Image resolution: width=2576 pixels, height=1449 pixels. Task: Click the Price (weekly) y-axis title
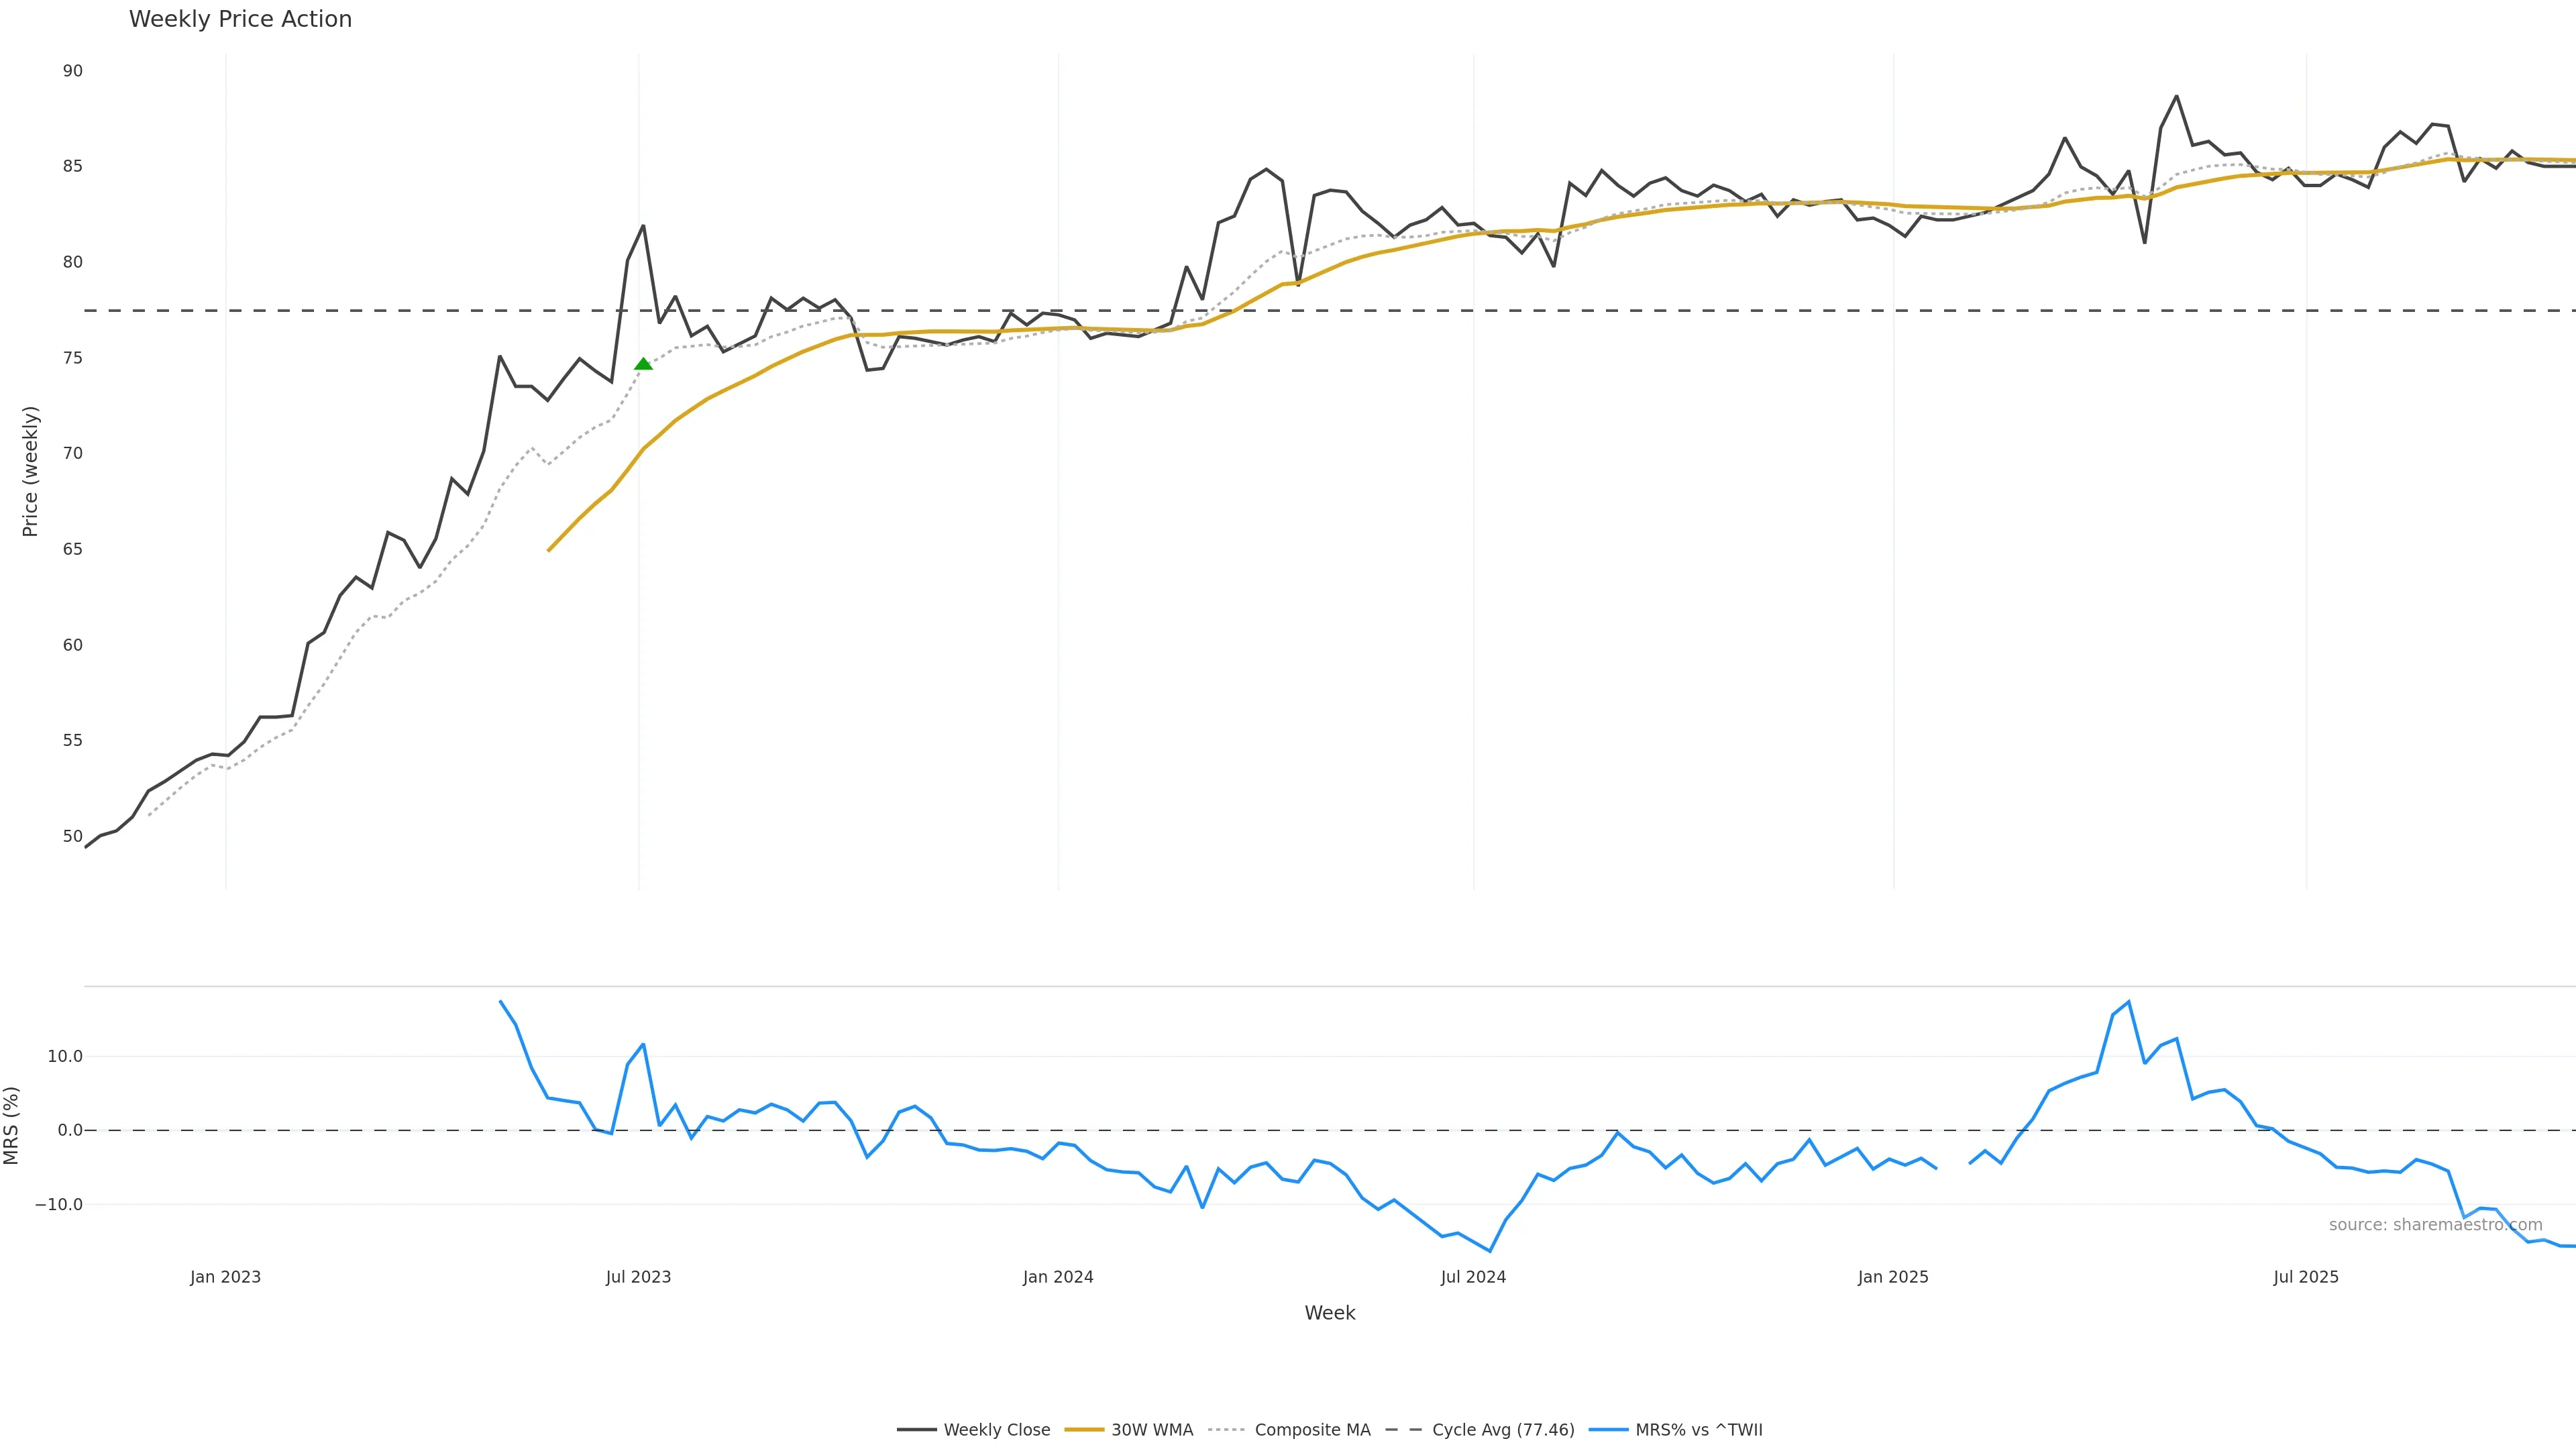30,471
